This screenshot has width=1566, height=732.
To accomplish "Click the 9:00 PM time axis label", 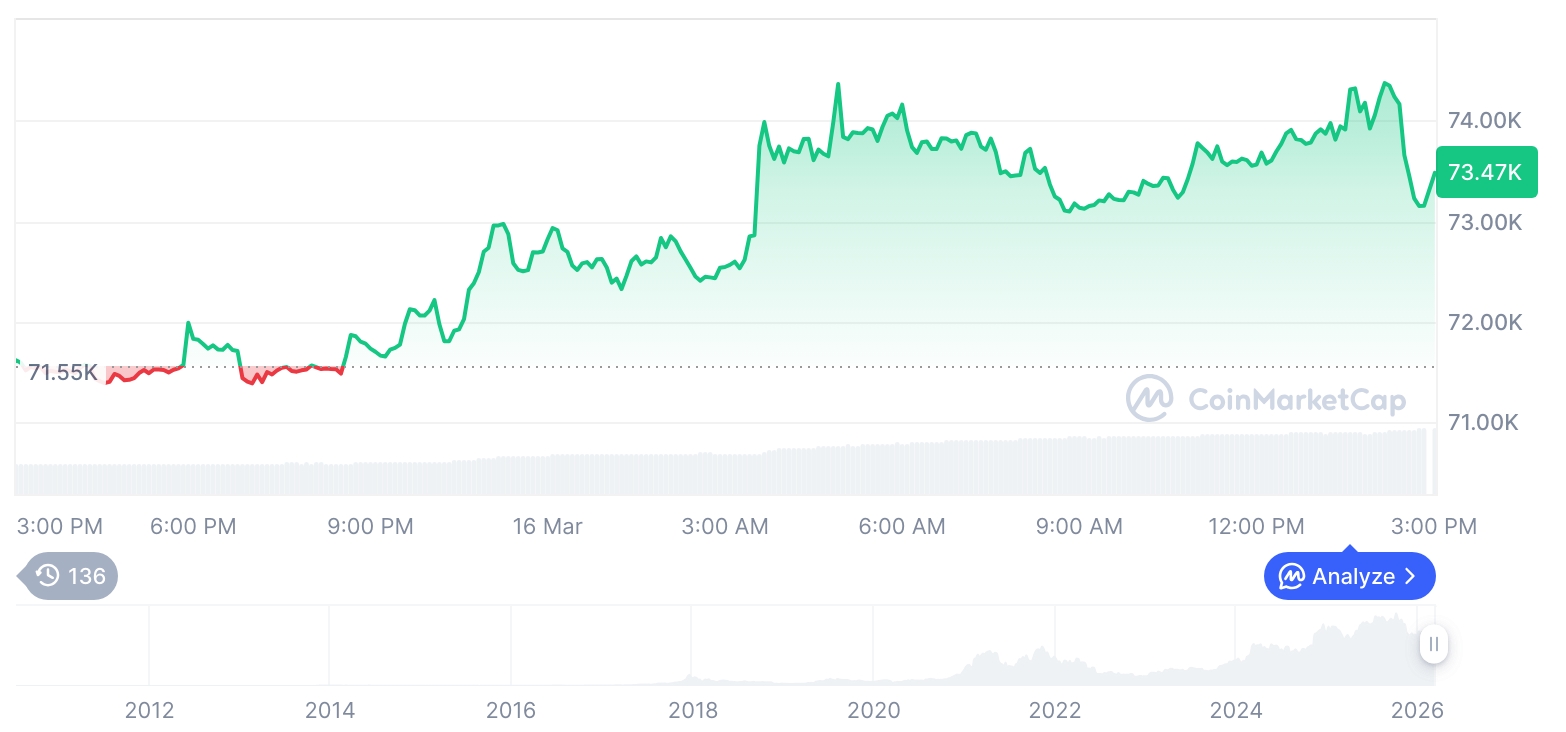I will tap(370, 526).
